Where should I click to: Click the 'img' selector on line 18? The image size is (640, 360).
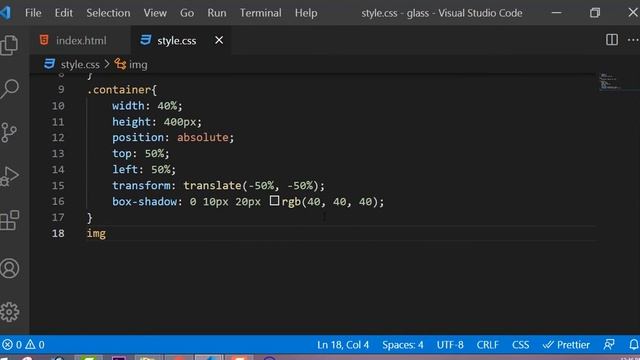(96, 233)
